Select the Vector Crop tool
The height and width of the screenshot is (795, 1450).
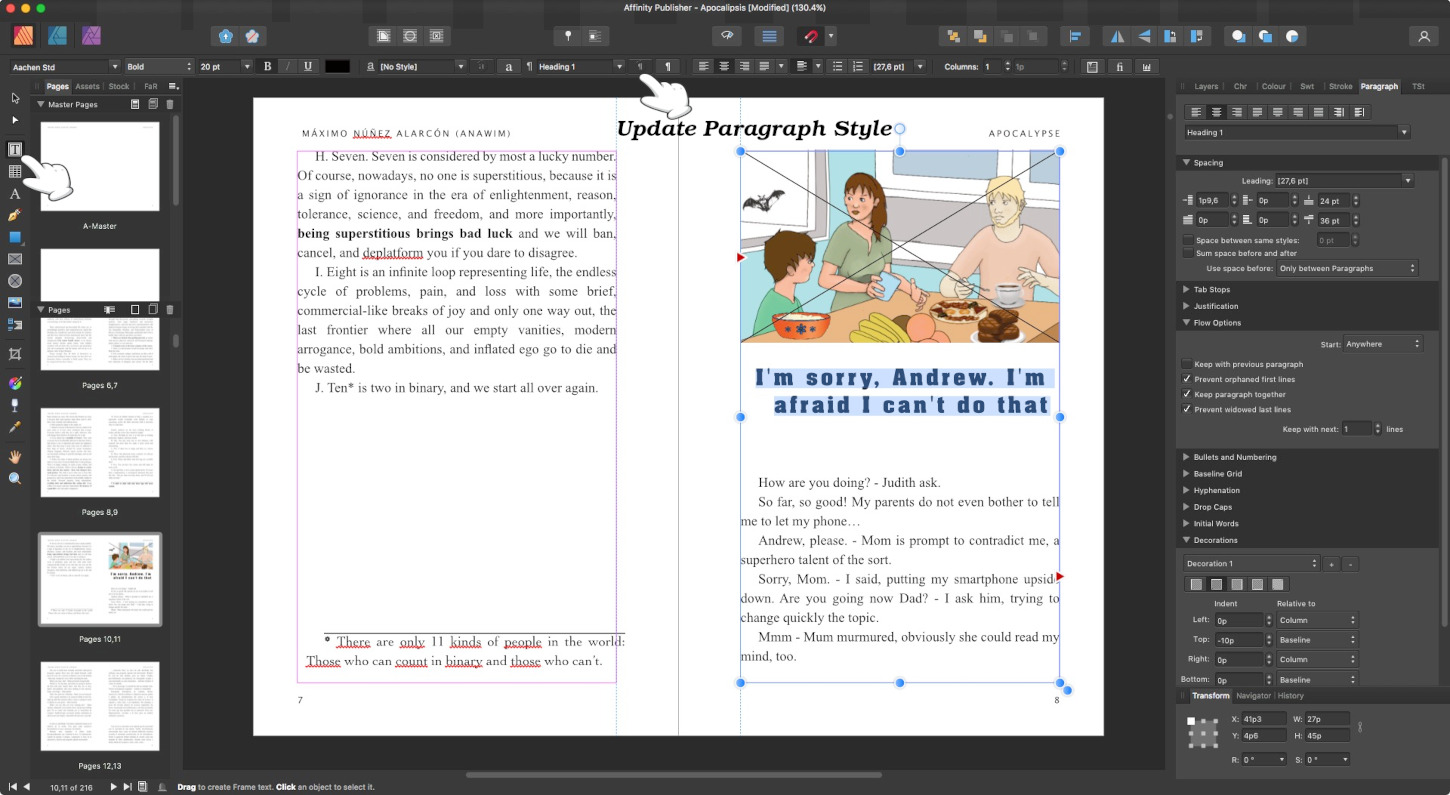[x=15, y=354]
